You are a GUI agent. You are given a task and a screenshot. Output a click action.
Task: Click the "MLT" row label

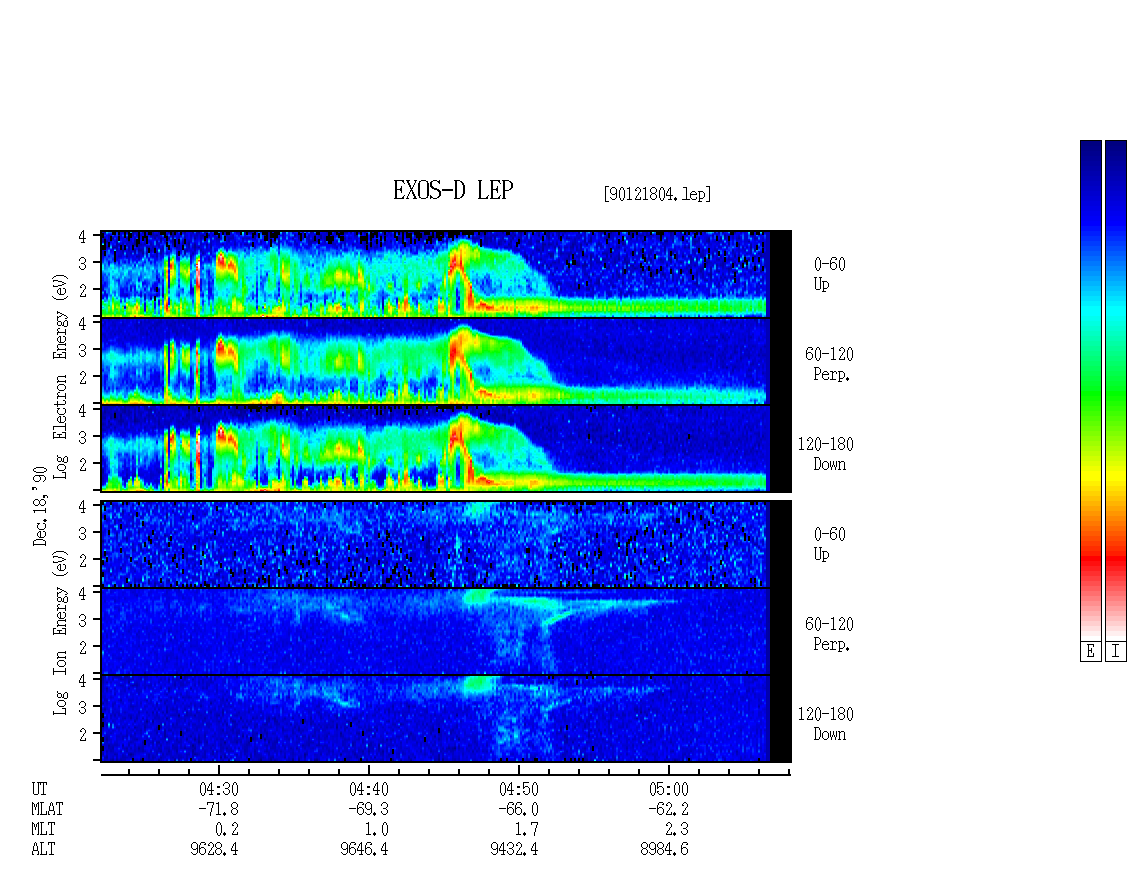click(x=43, y=830)
